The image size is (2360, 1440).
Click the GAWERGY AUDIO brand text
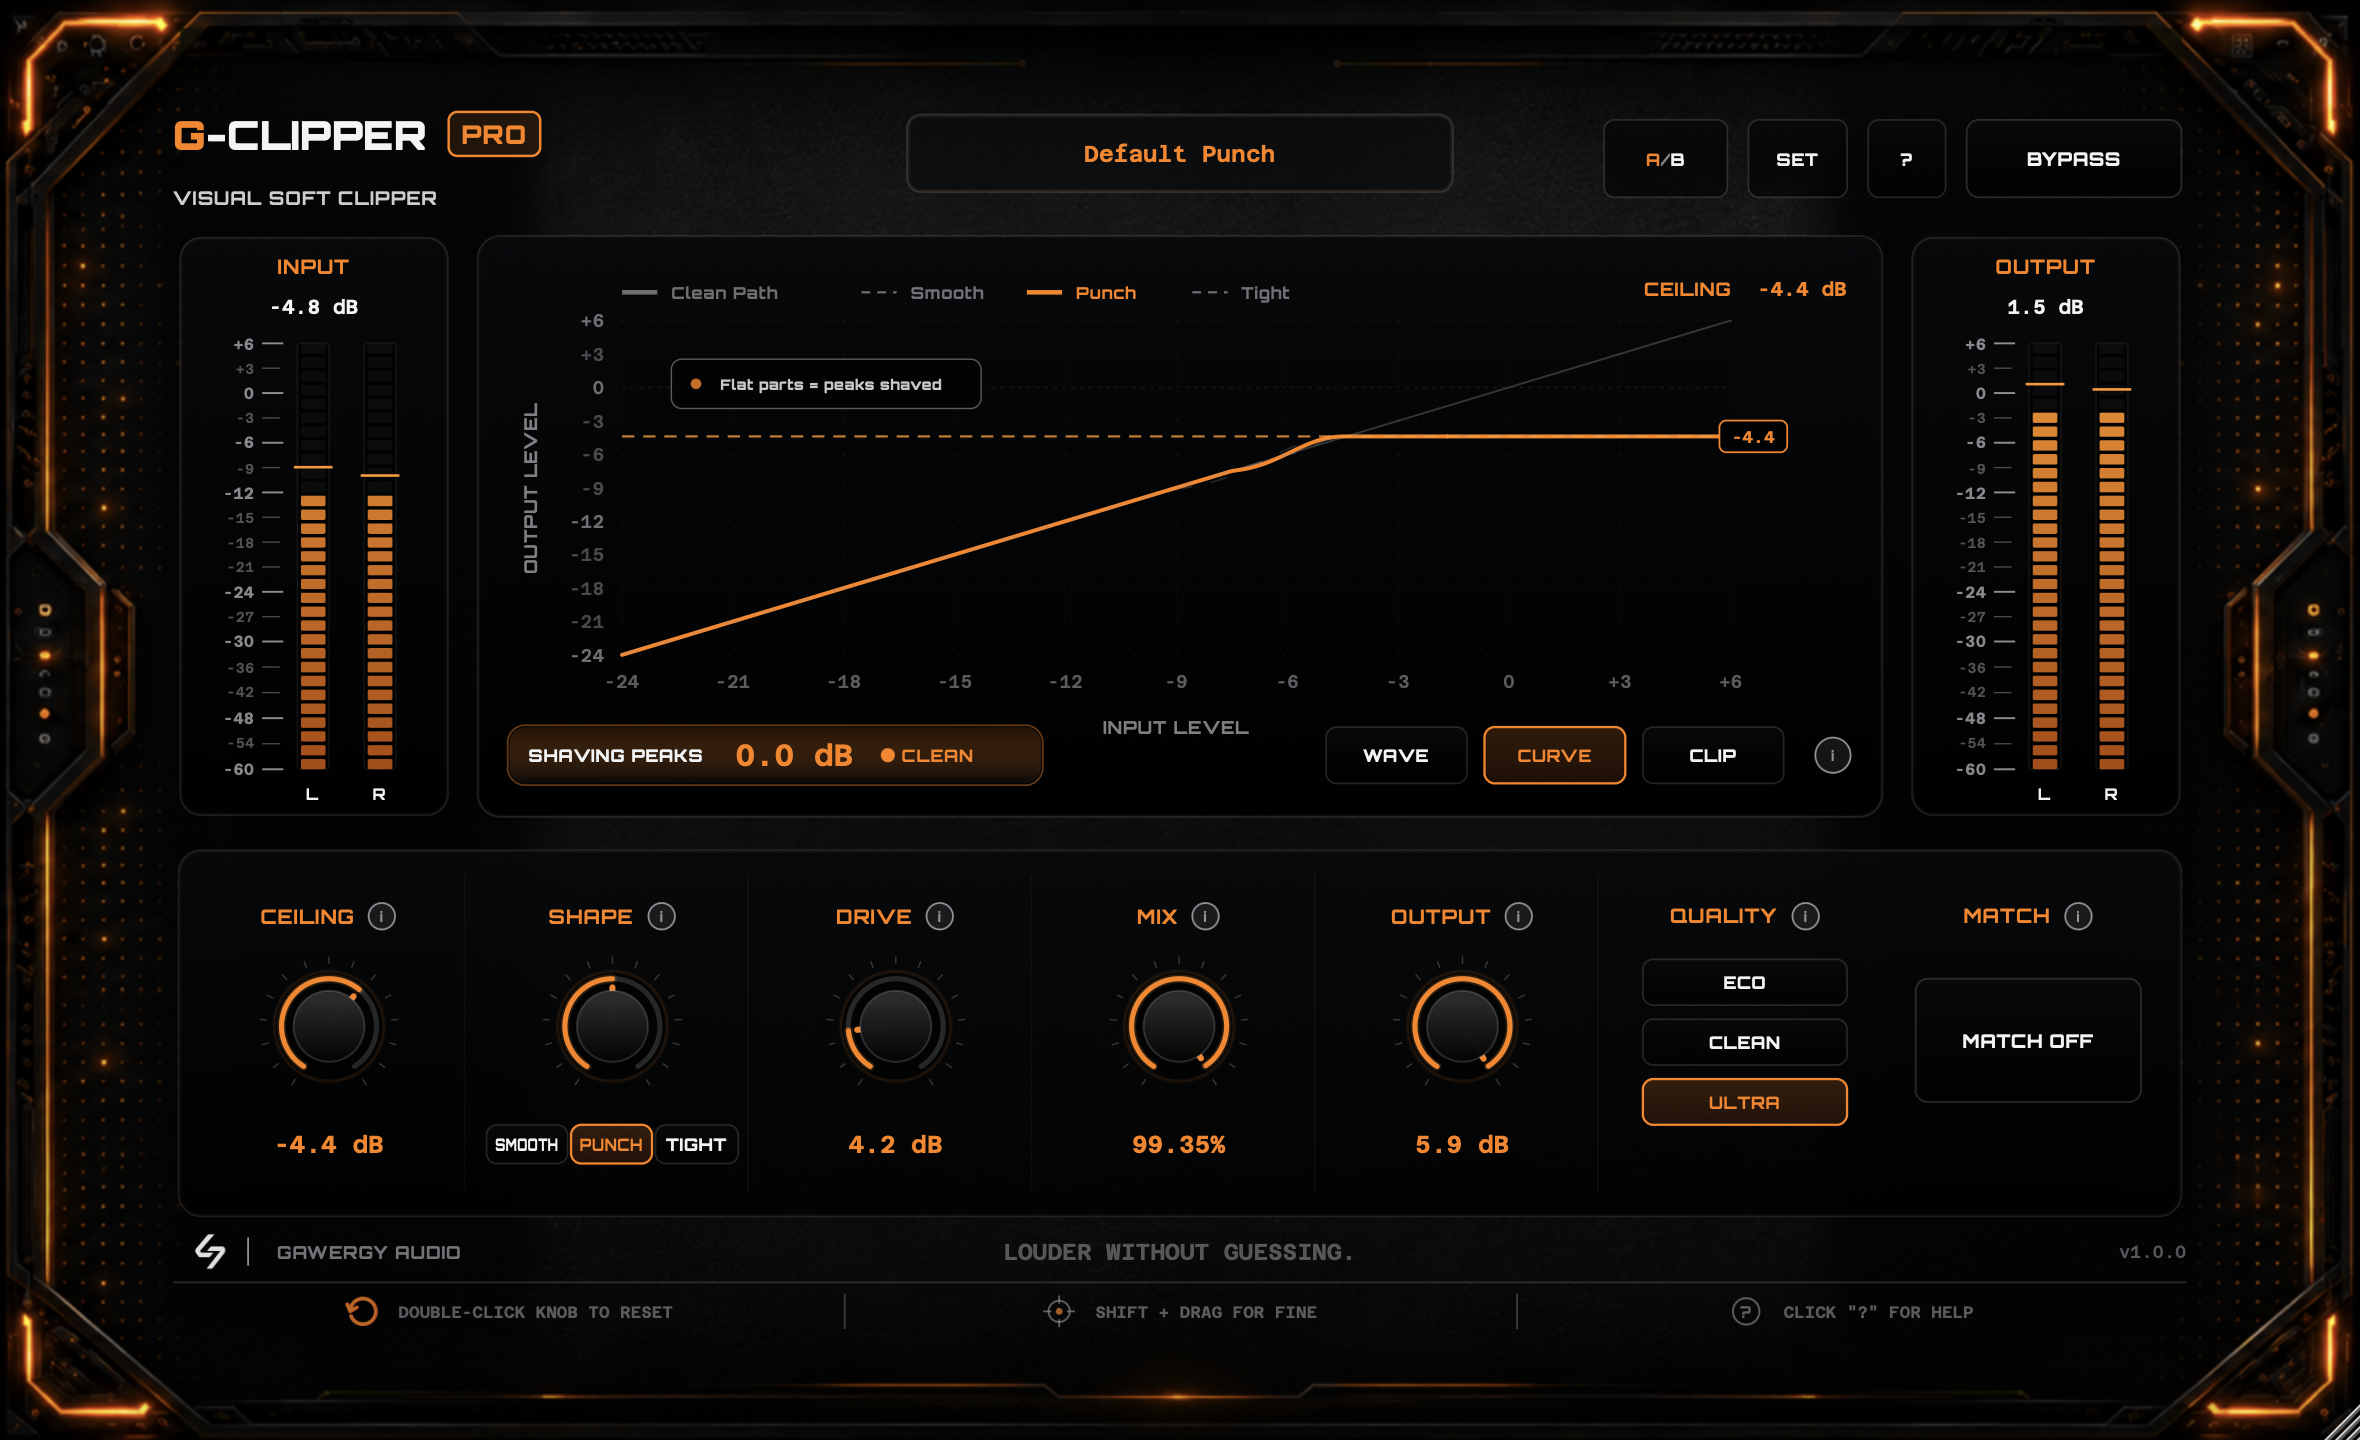tap(368, 1252)
